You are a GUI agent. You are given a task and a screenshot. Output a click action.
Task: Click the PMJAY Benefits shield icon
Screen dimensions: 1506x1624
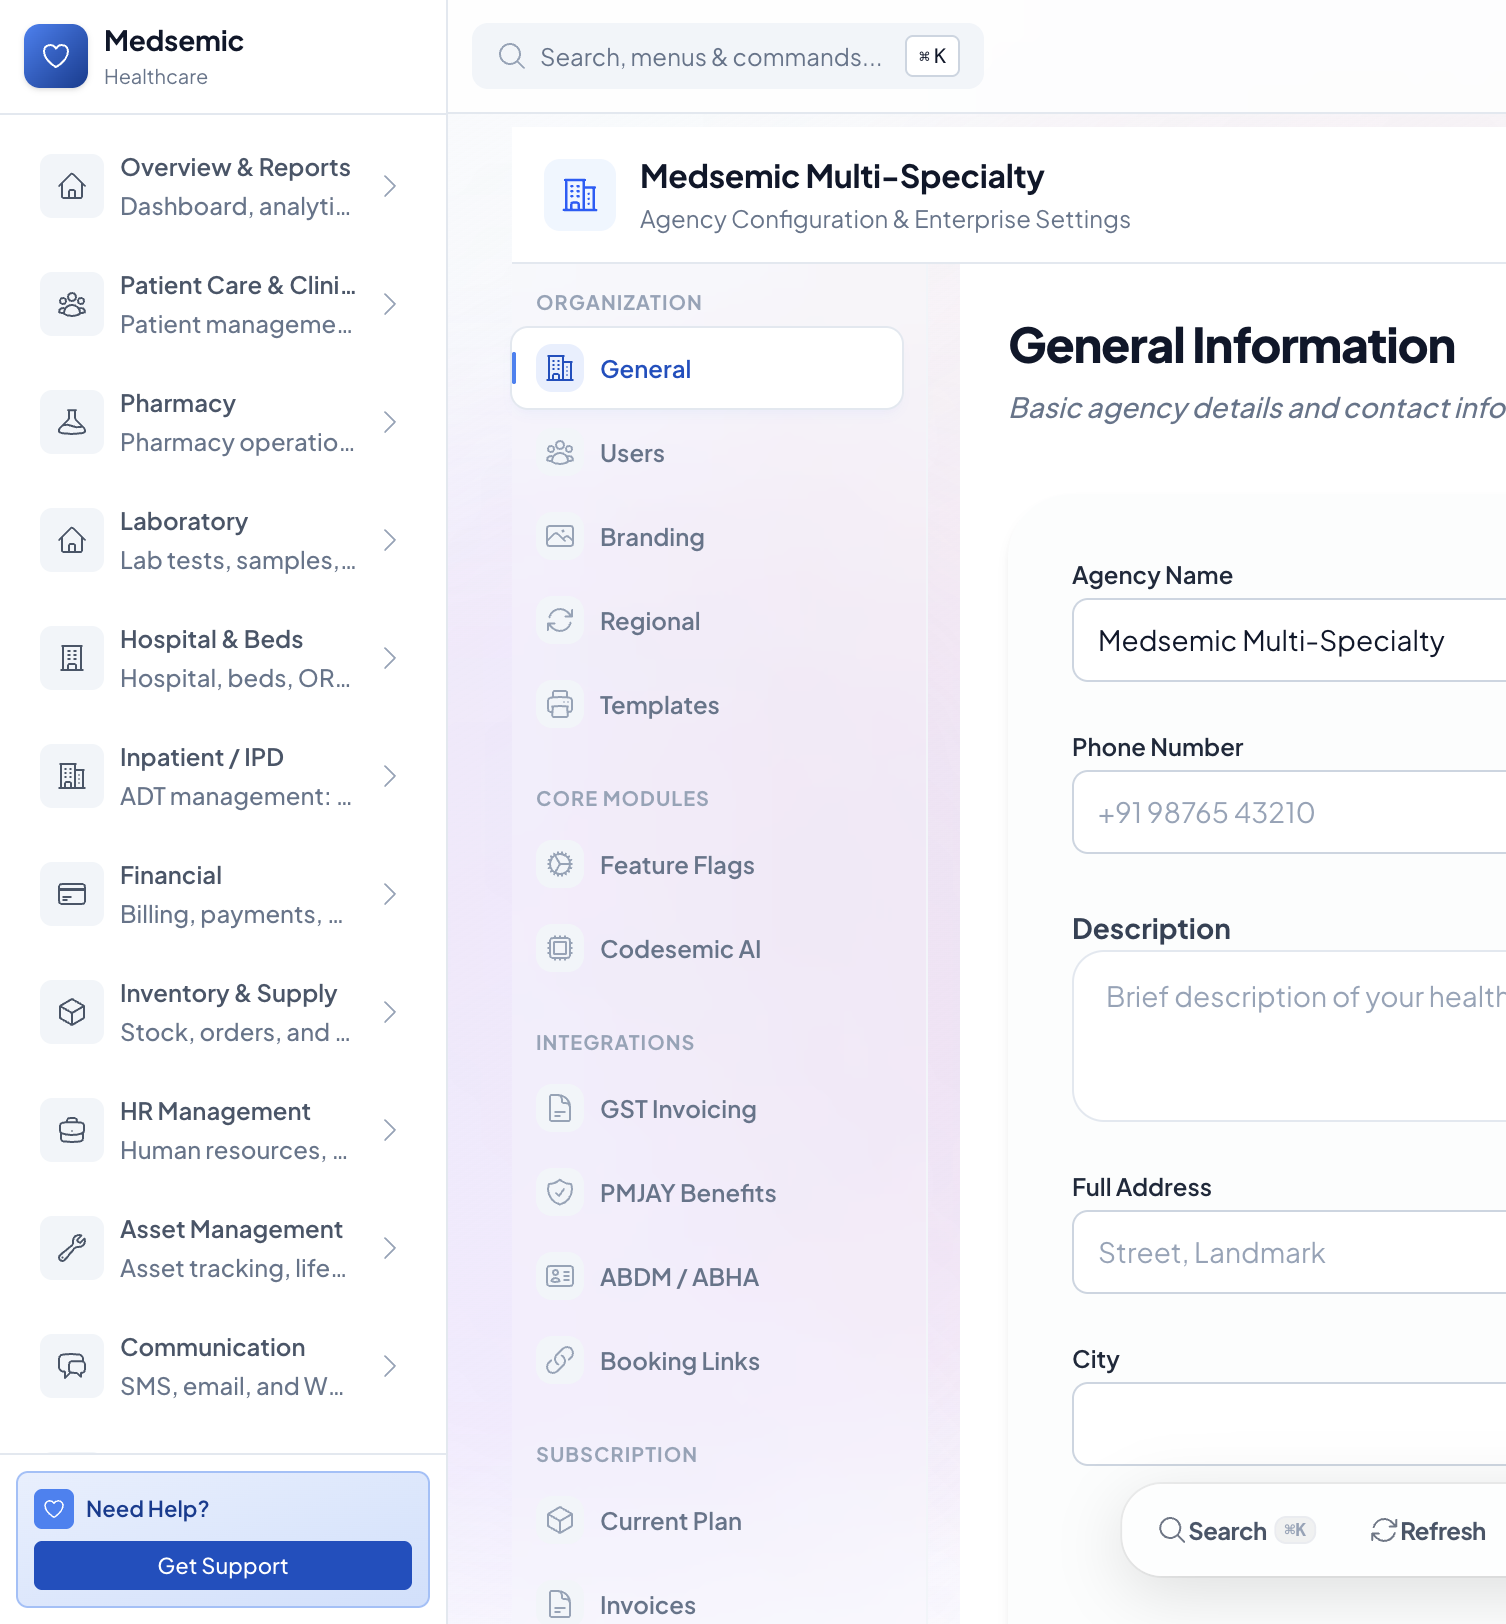560,1193
